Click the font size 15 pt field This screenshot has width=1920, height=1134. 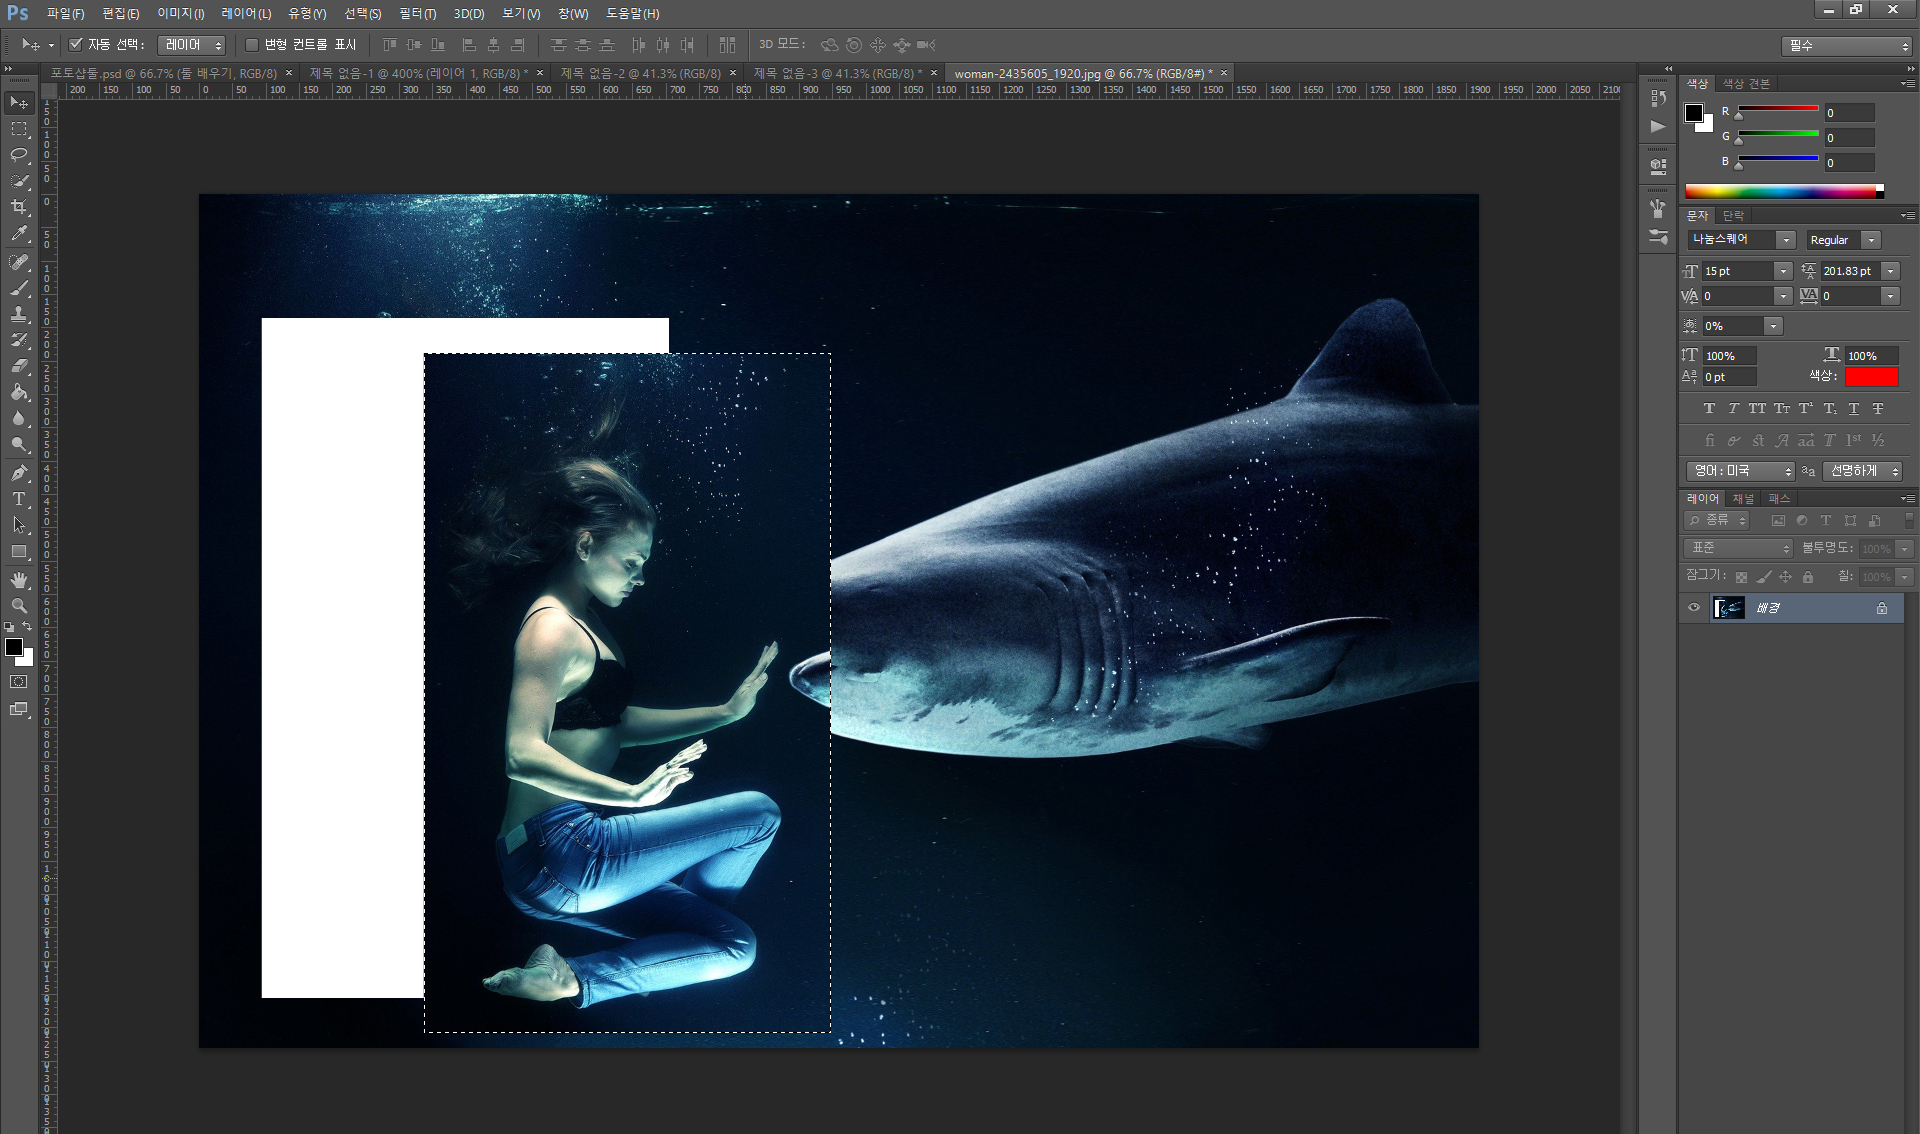[1736, 271]
